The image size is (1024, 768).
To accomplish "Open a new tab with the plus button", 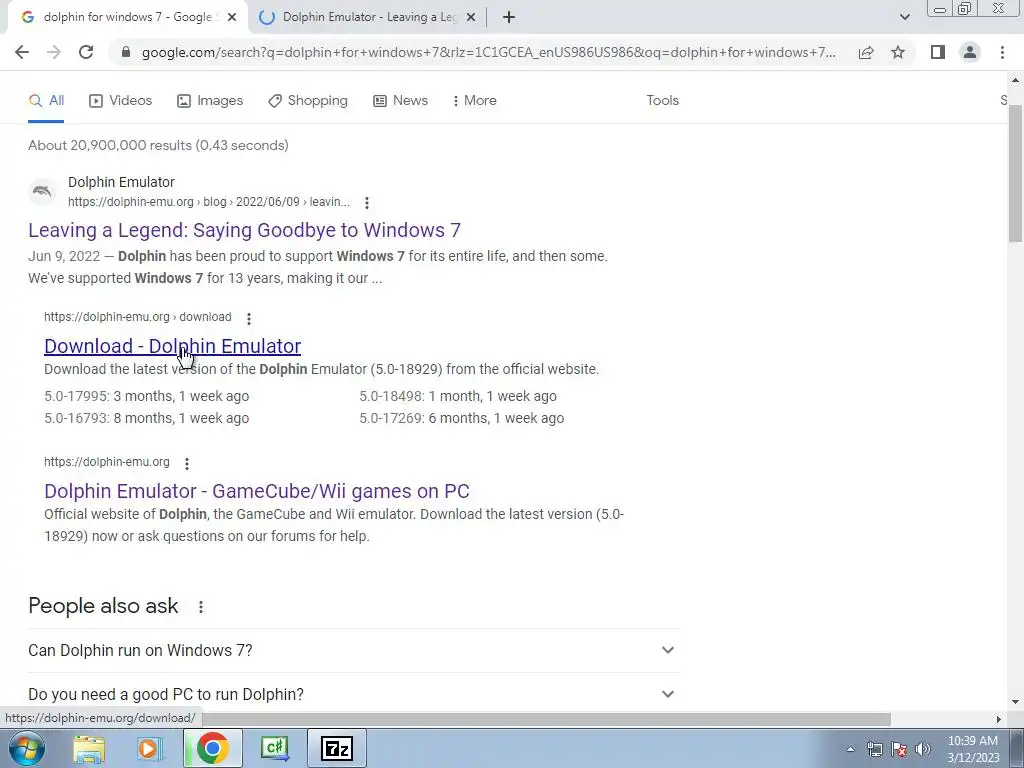I will pyautogui.click(x=509, y=17).
